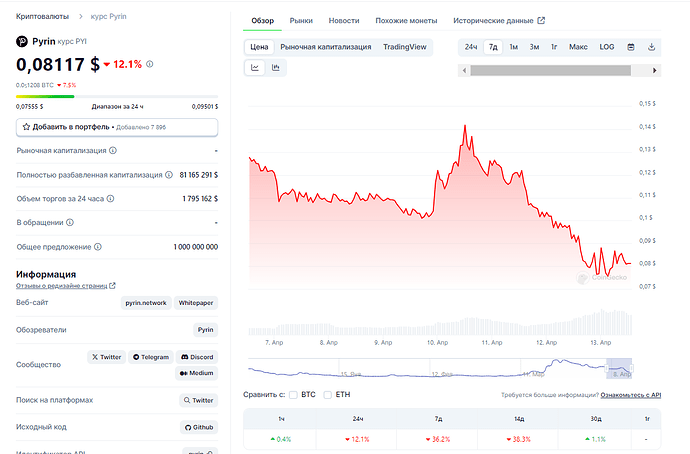Click 81 165 291 $ valuation value
The width and height of the screenshot is (690, 454).
(x=198, y=175)
